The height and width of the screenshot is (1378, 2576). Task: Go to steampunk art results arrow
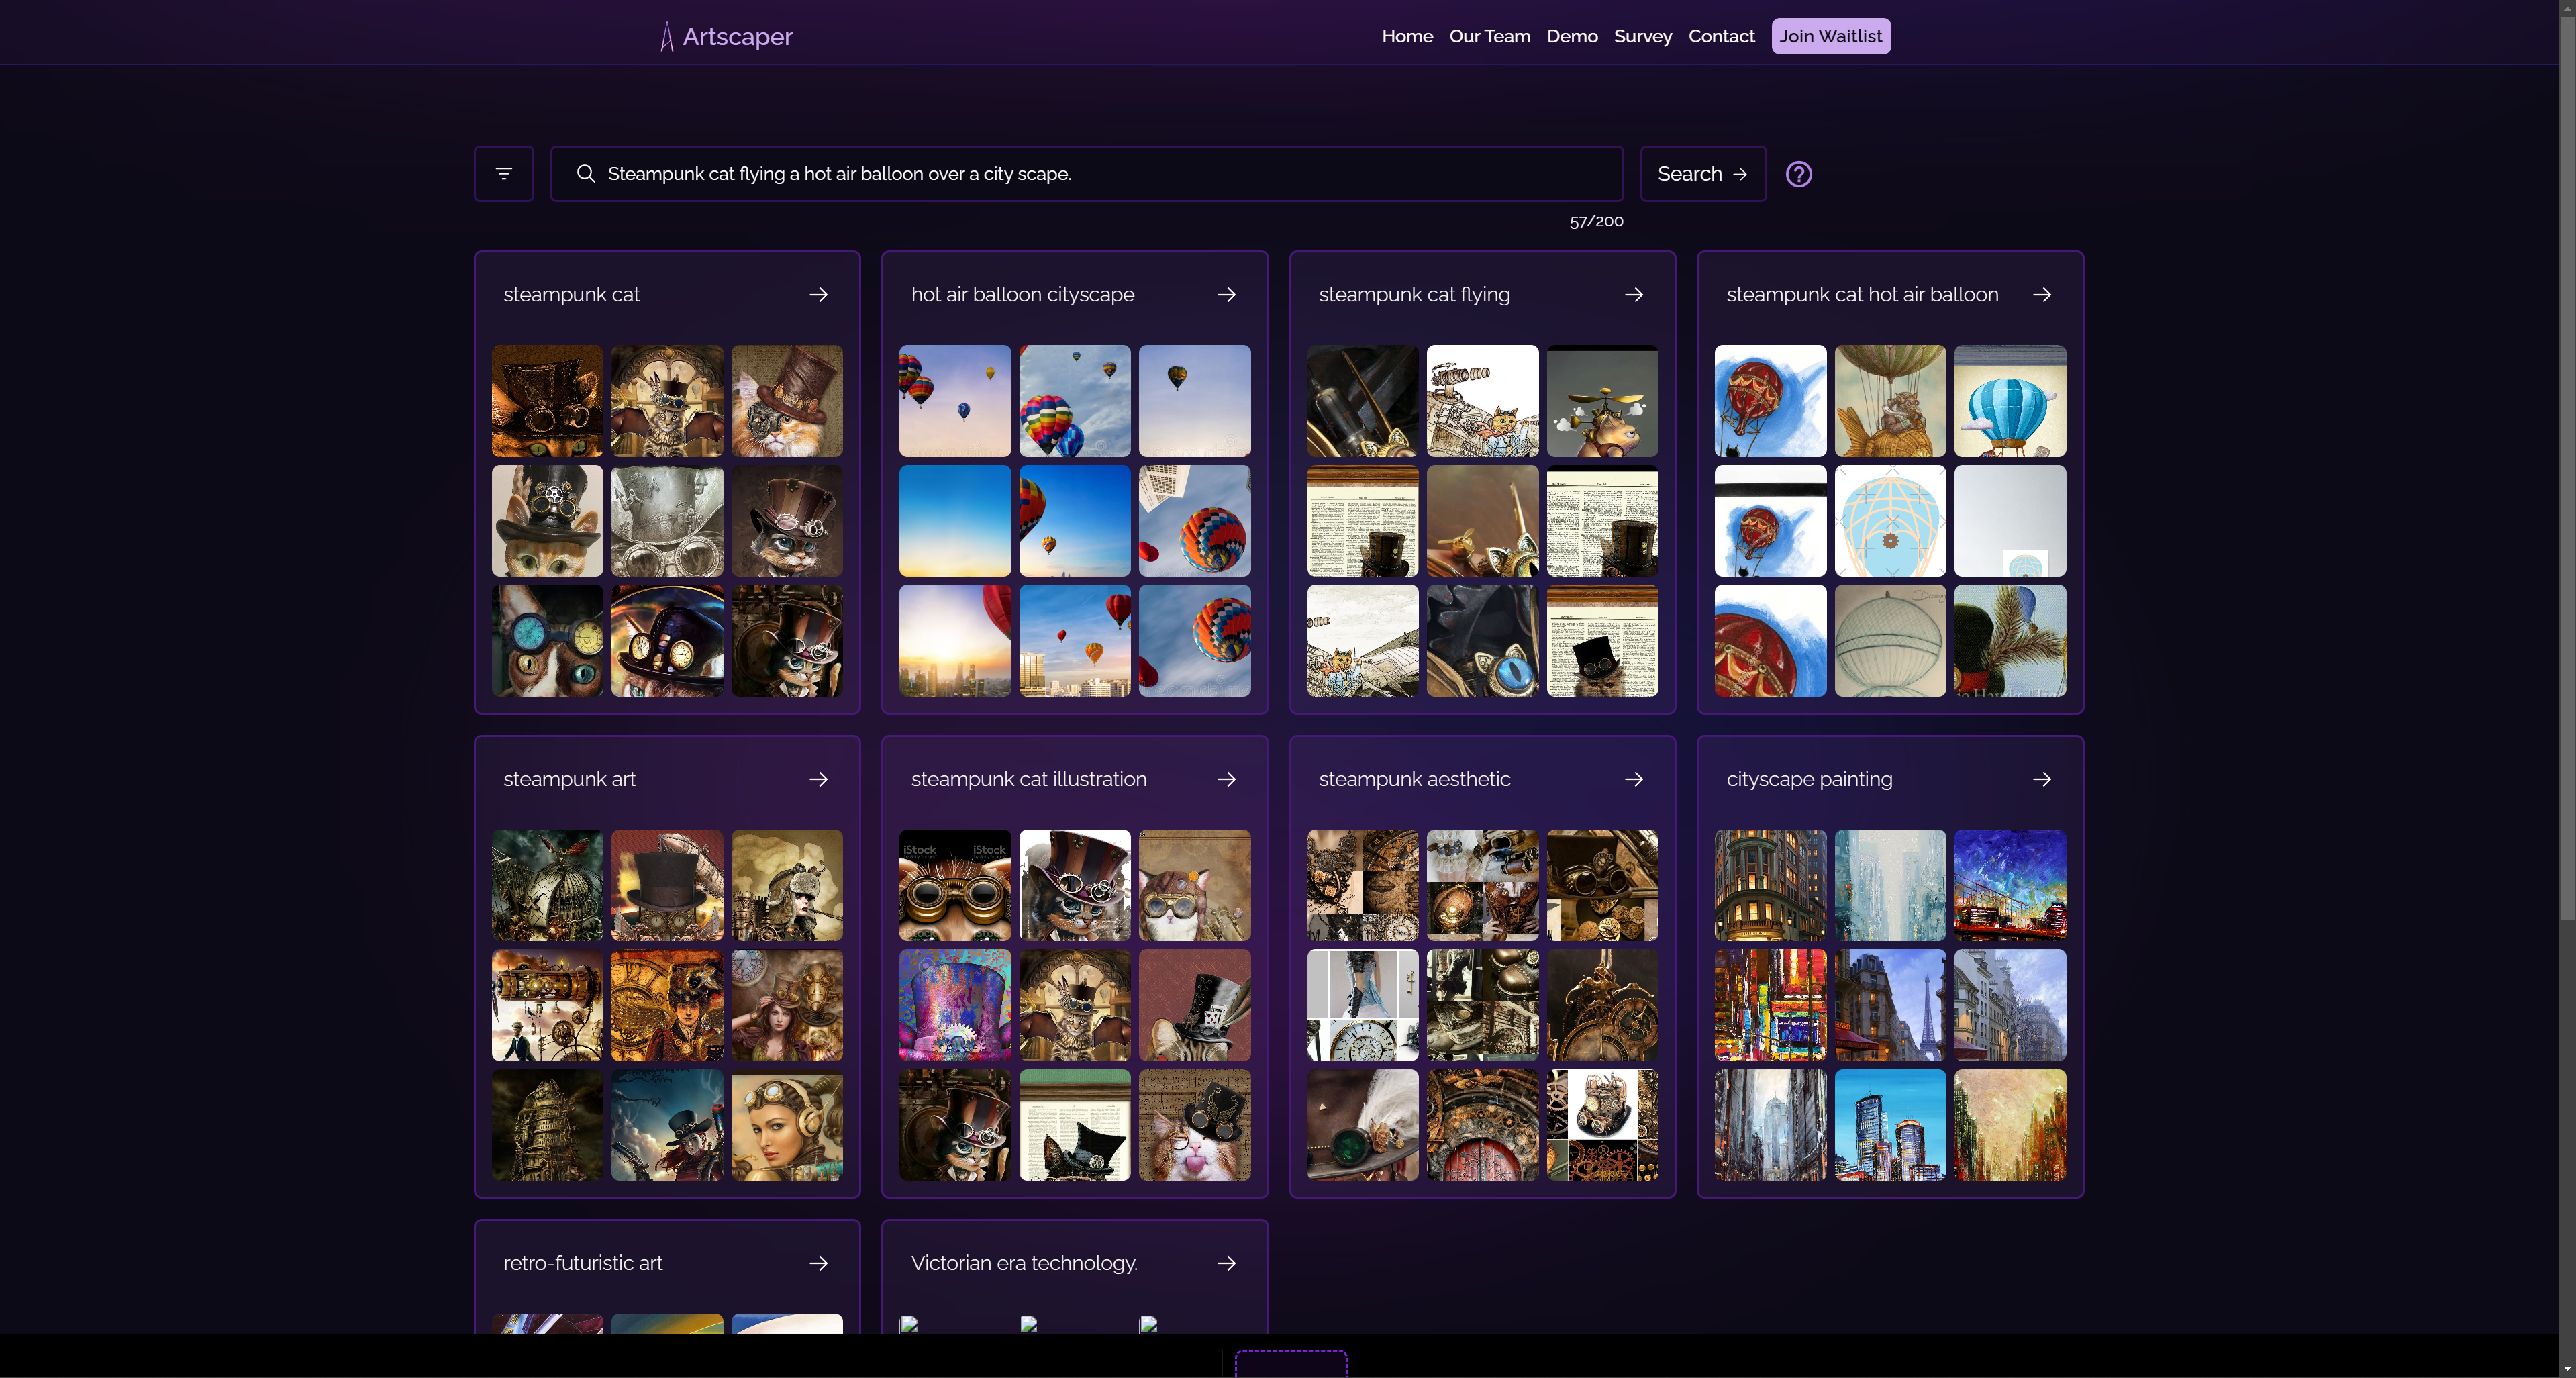coord(818,779)
